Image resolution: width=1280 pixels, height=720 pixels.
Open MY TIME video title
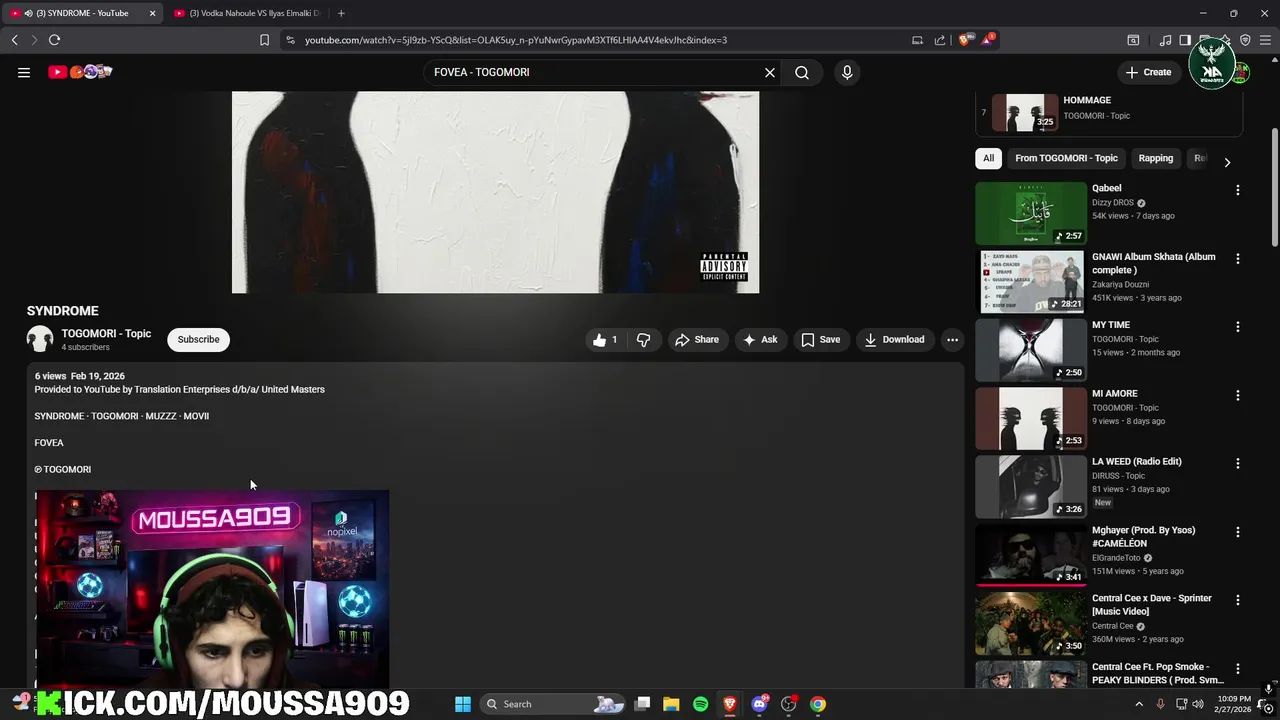click(x=1111, y=325)
